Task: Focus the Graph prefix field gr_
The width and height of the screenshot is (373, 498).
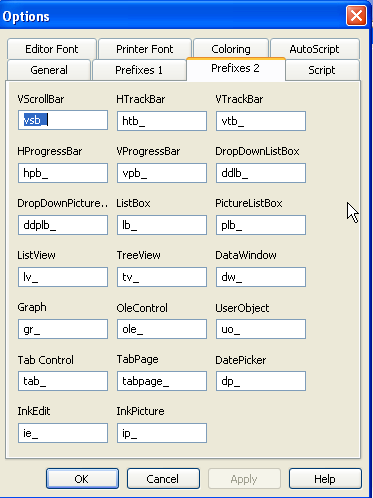Action: click(63, 329)
